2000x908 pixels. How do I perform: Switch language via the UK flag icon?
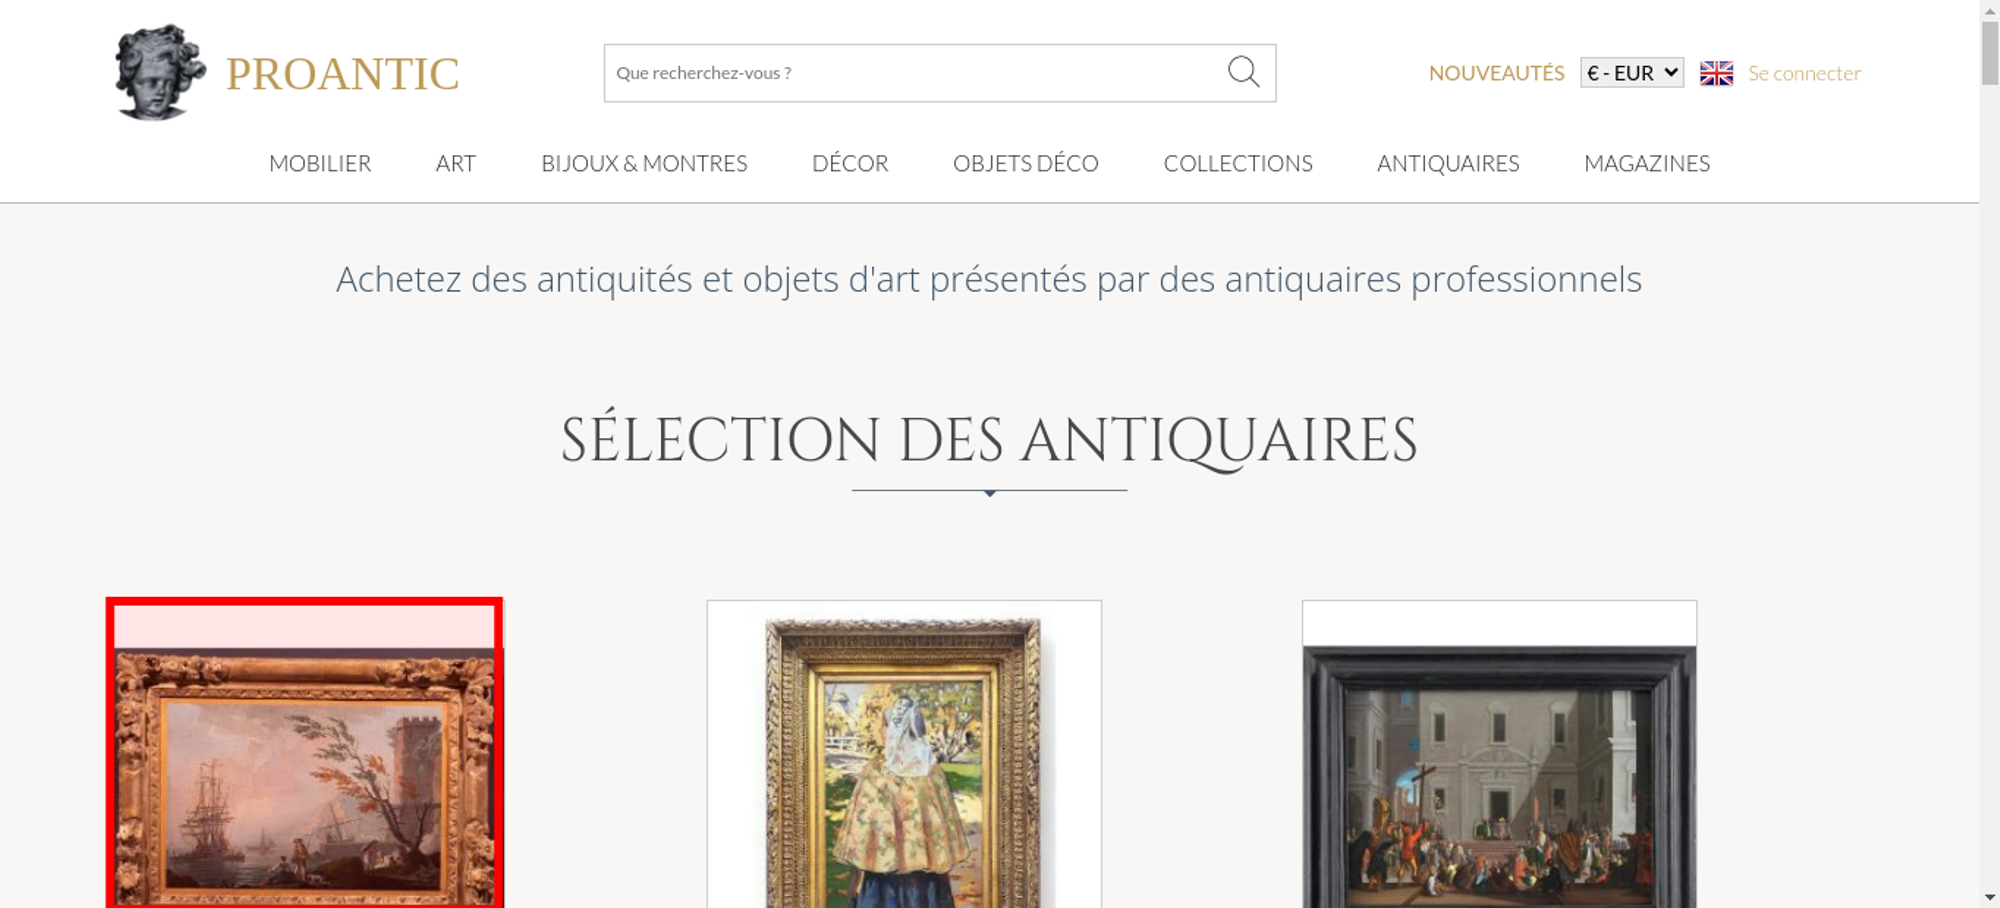point(1716,73)
